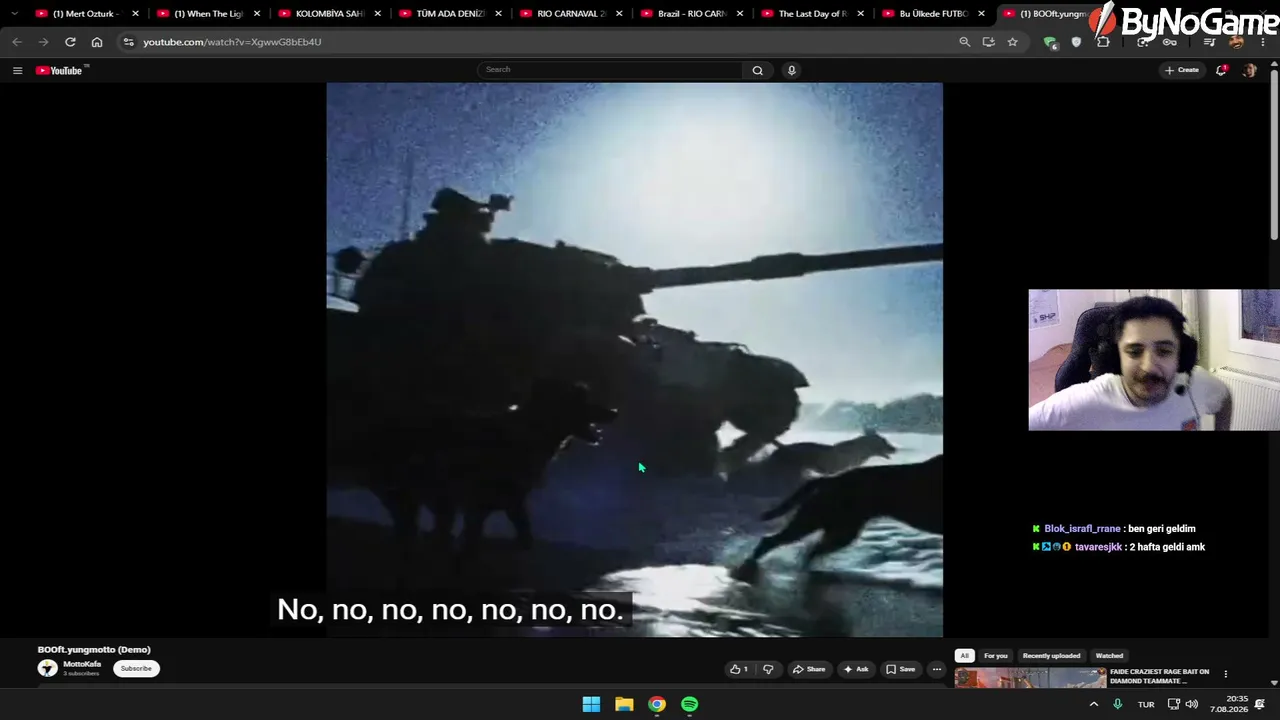Open the FAIDE CRAZIEST RAGE BAIT thumbnail
This screenshot has width=1280, height=720.
(1030, 679)
